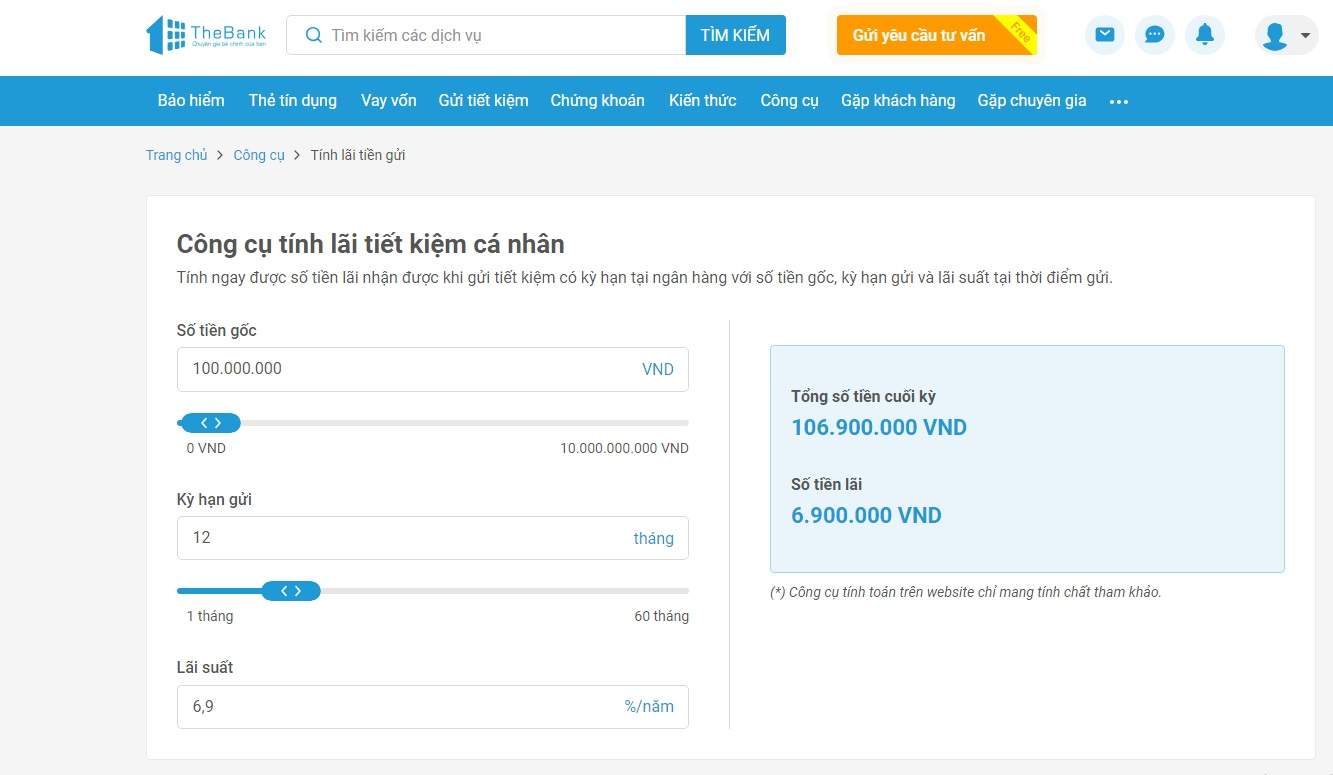Click the 1 tháng minimum label
The width and height of the screenshot is (1333, 775).
209,616
